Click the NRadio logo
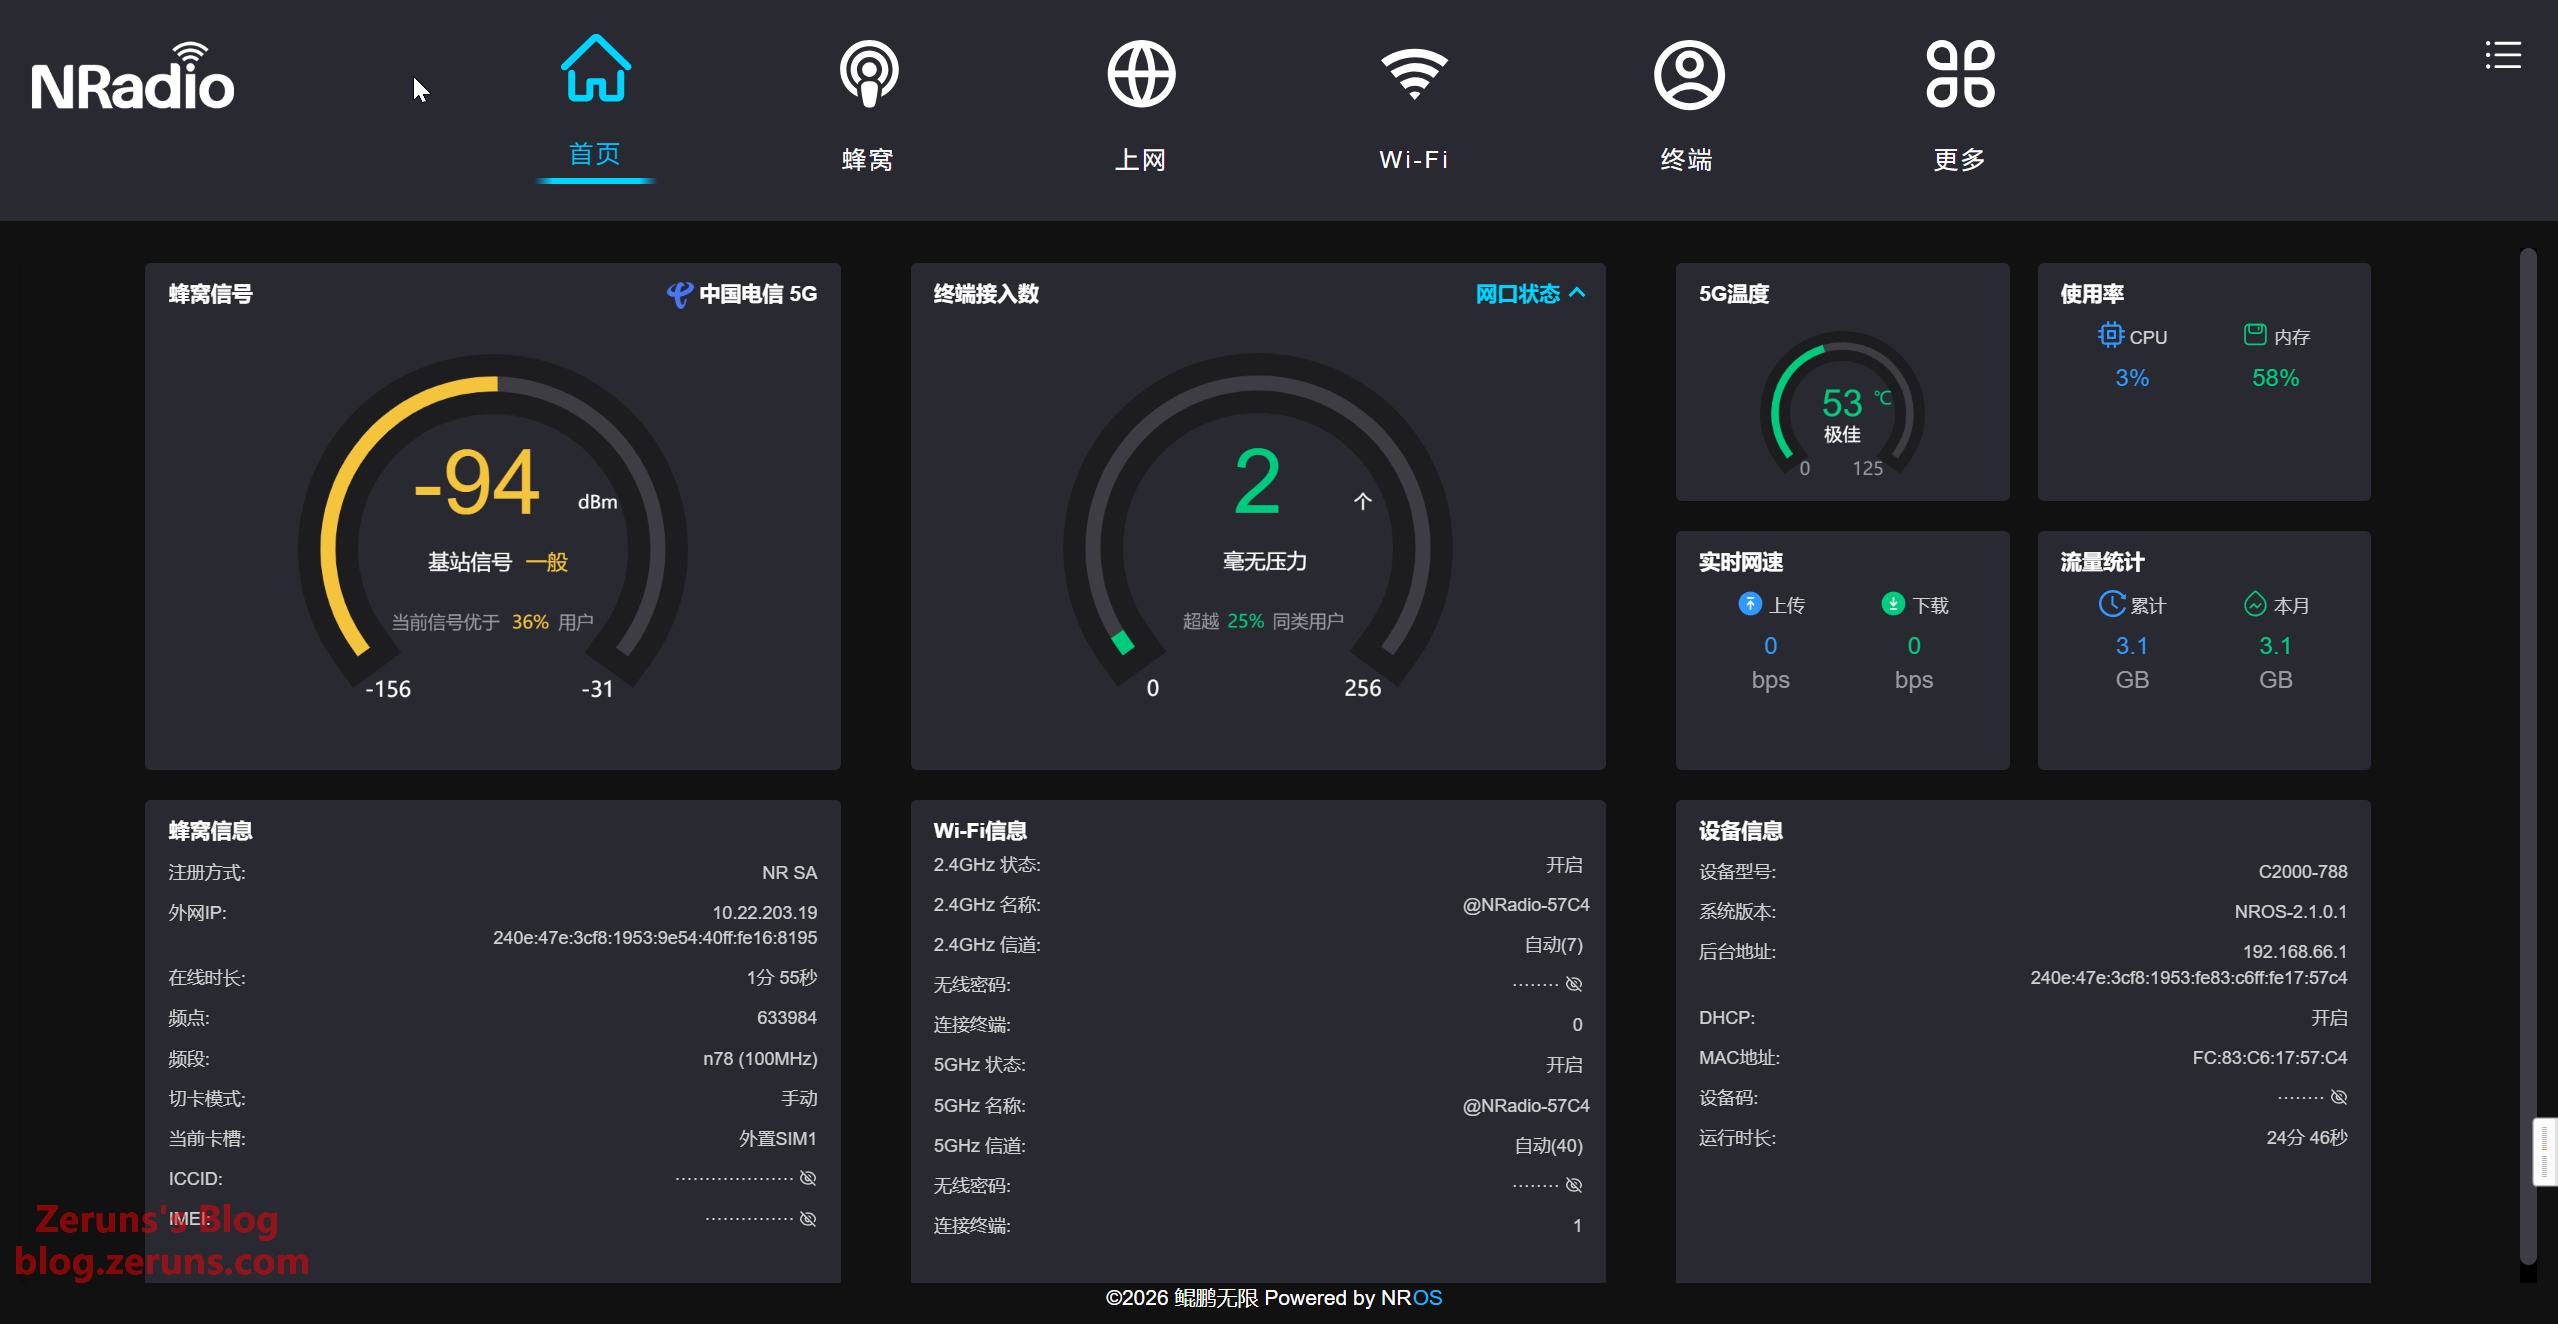Screen dimensions: 2558x1324 [x=133, y=80]
